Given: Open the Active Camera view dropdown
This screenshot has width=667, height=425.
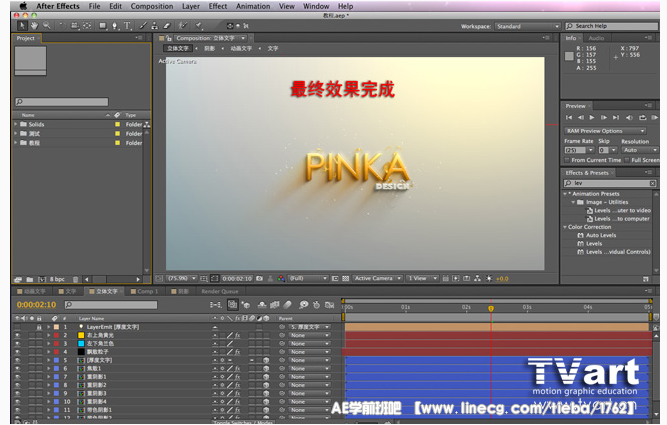Looking at the screenshot, I should (377, 278).
